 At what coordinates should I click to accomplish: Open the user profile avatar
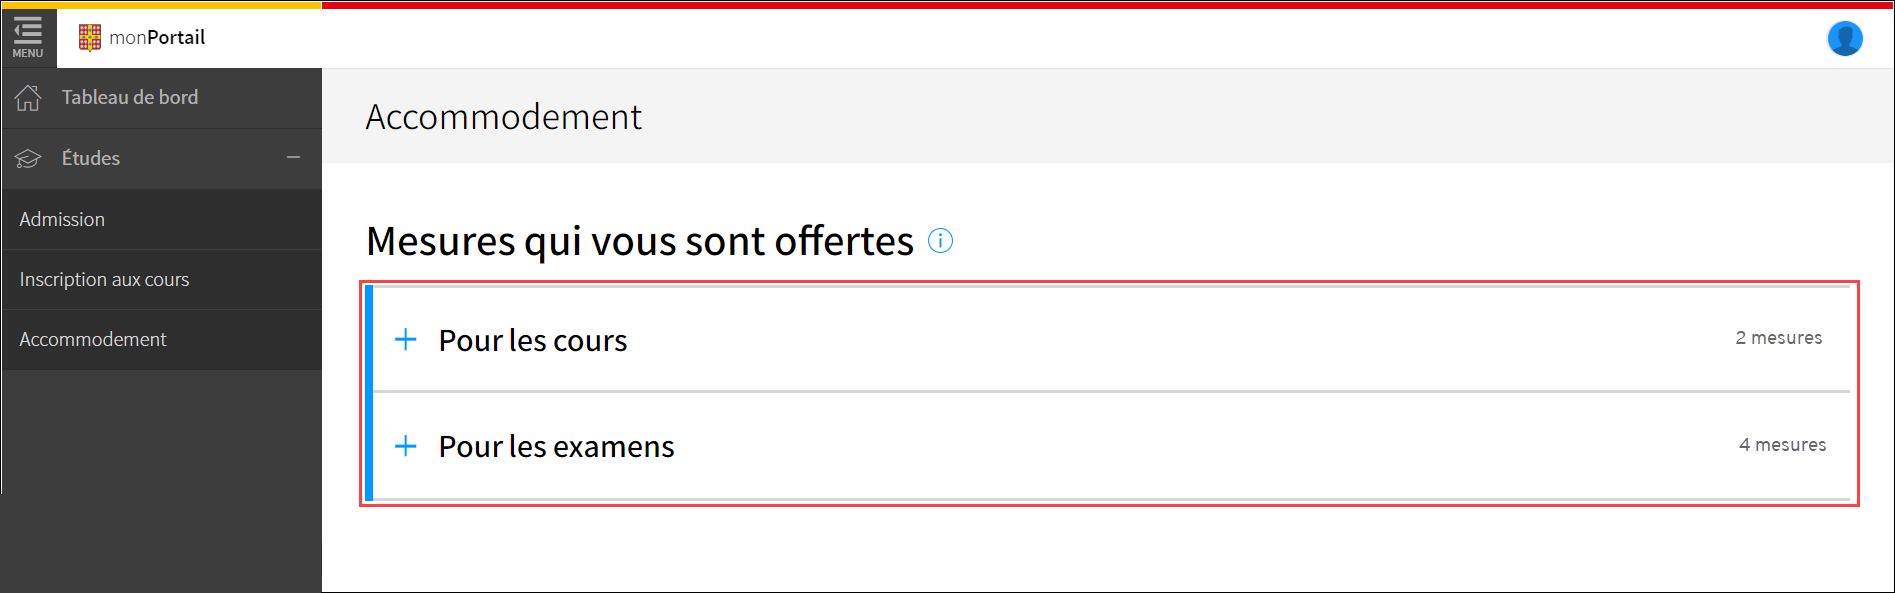coord(1845,38)
